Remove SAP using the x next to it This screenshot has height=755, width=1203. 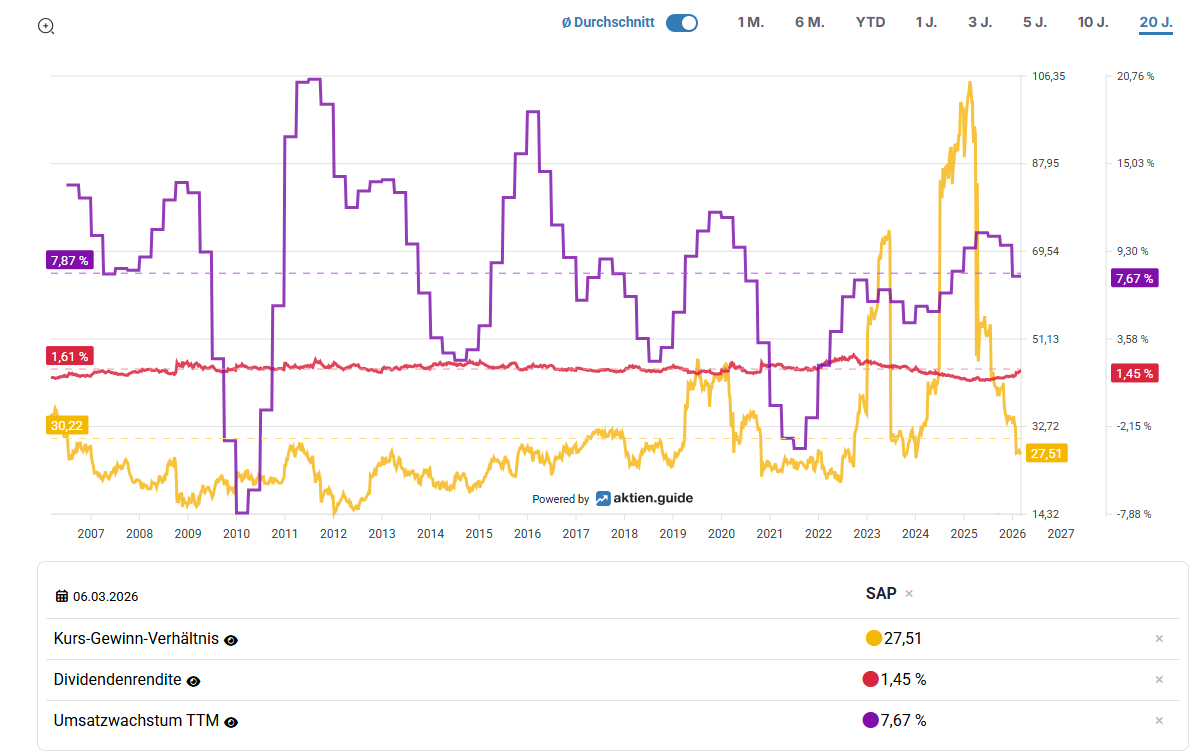click(x=909, y=594)
